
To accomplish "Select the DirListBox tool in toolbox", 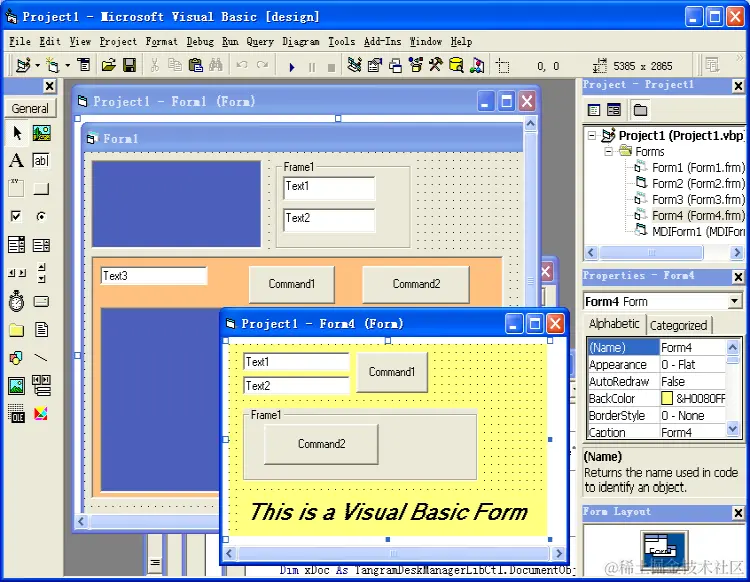I will coord(17,329).
